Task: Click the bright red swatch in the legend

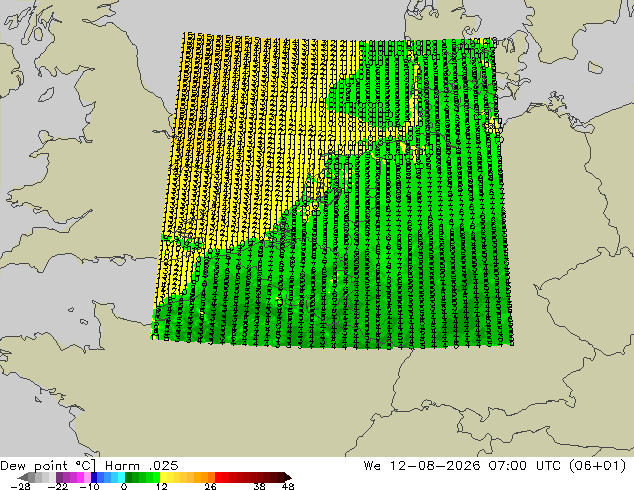Action: click(218, 477)
